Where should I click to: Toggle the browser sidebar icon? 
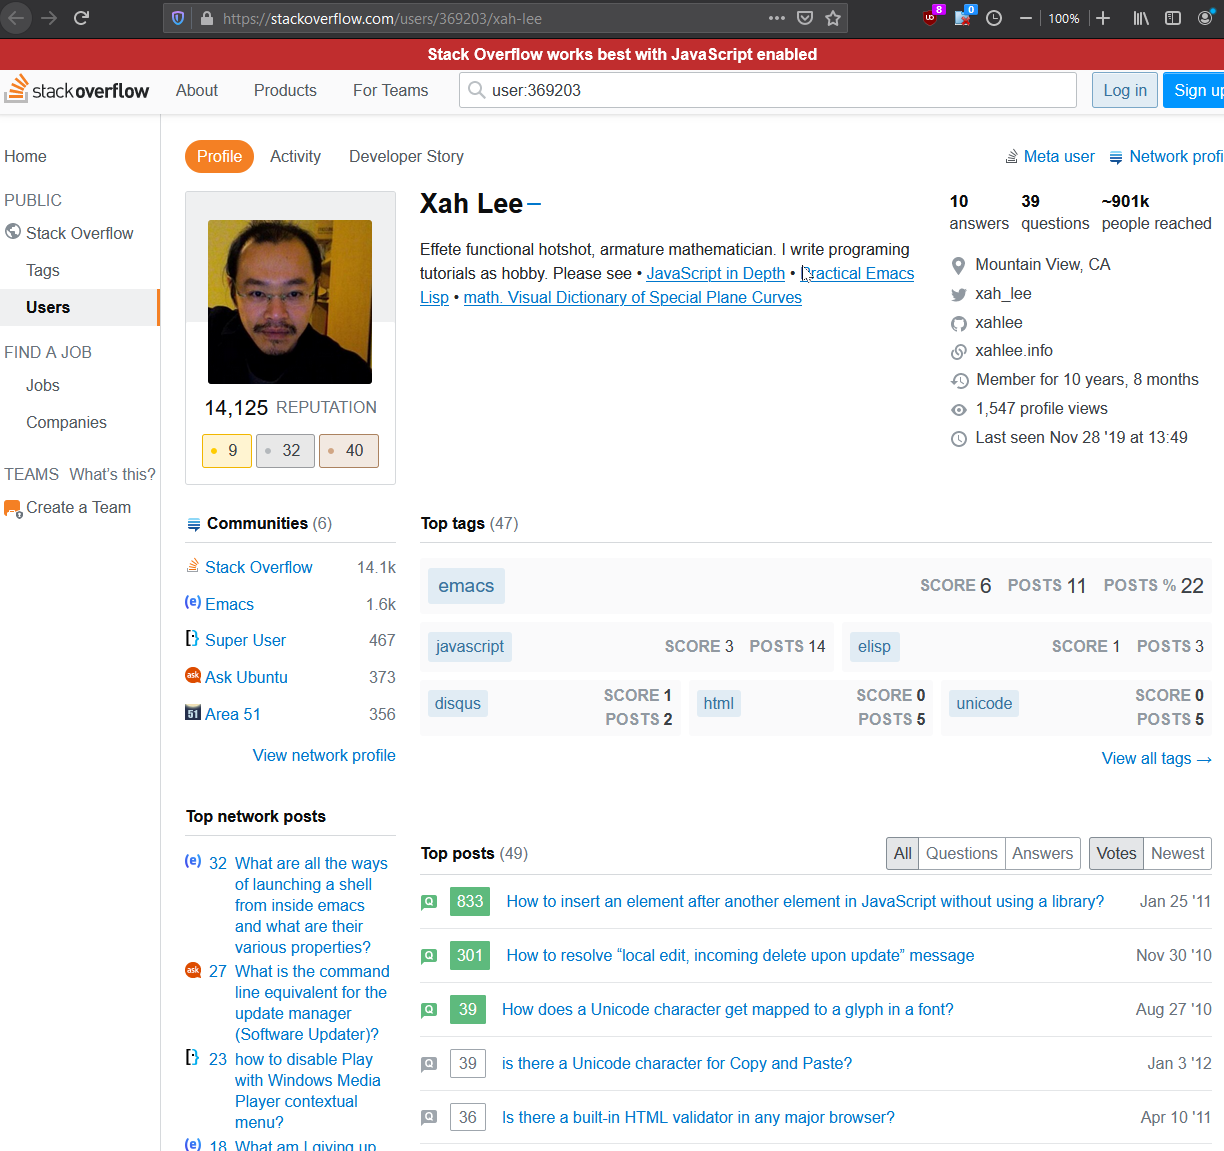coord(1173,18)
